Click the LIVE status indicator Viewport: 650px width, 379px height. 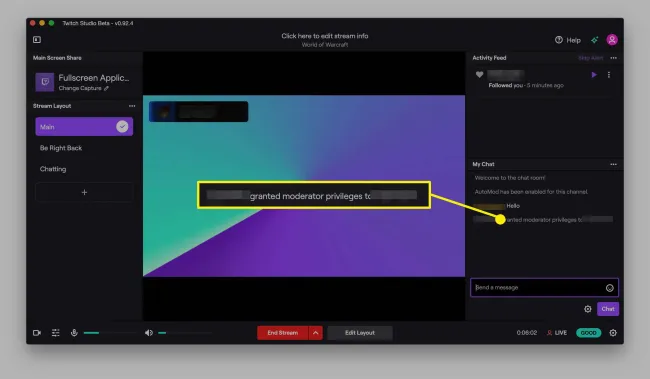557,333
